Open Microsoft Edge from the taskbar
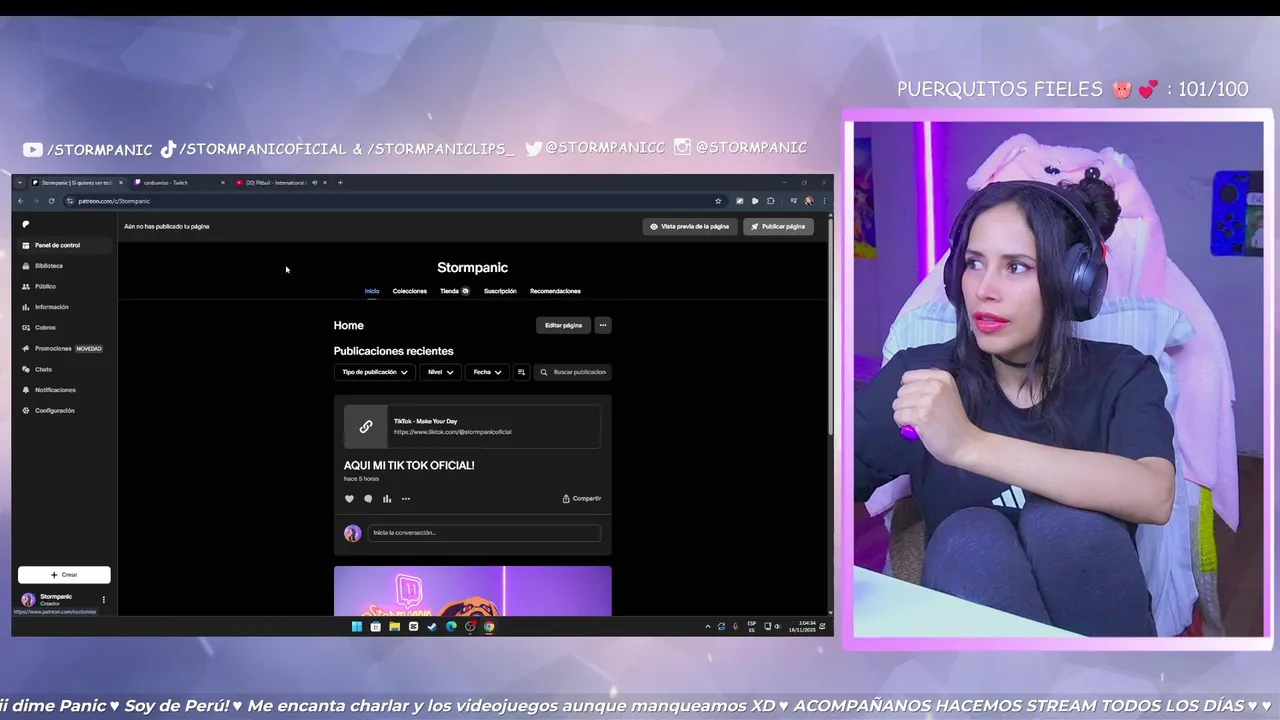This screenshot has width=1280, height=720. [x=451, y=627]
